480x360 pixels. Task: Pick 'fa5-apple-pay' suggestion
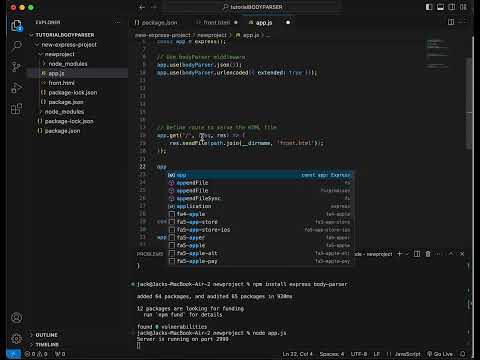point(260,261)
